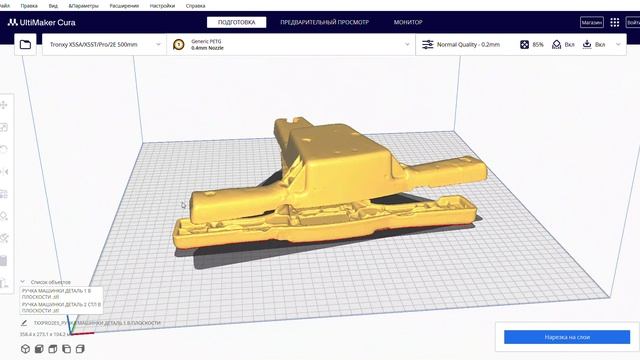Click the Normal Quality - 0.2mm profile text

click(468, 44)
